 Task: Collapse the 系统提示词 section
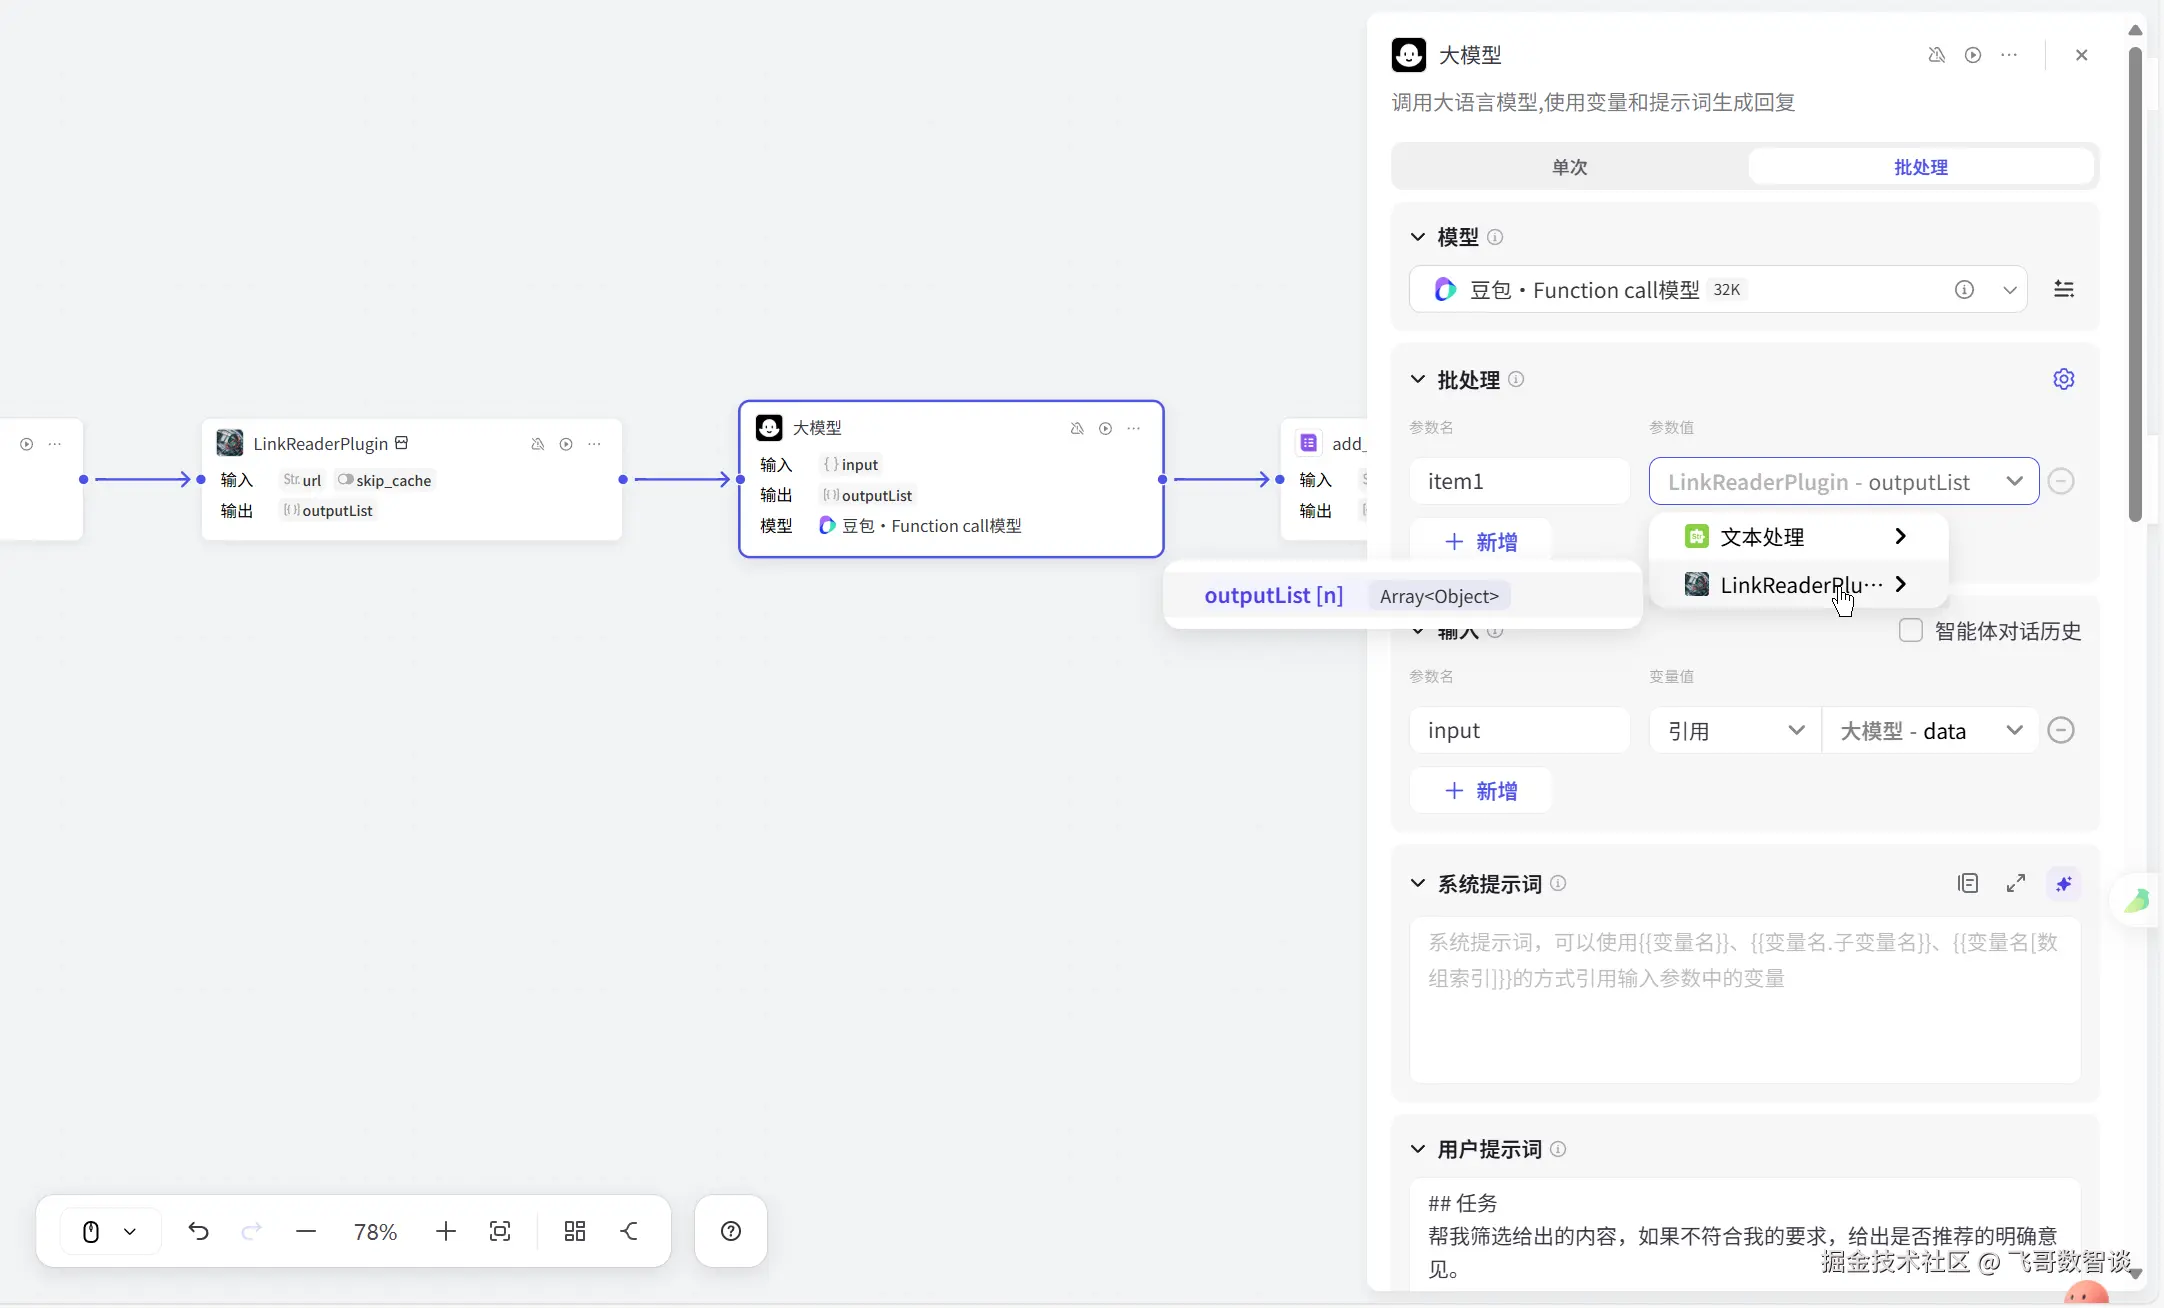click(x=1417, y=883)
